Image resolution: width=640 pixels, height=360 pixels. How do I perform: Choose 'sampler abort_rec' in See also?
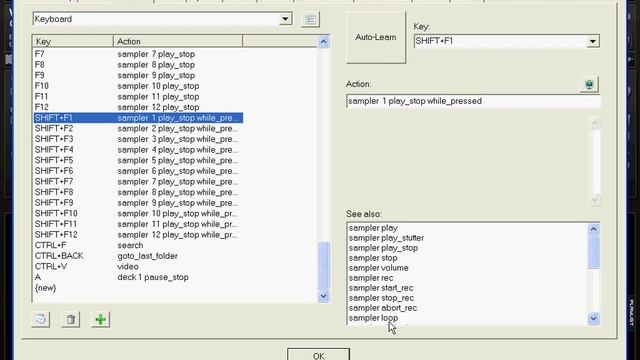[x=382, y=308]
